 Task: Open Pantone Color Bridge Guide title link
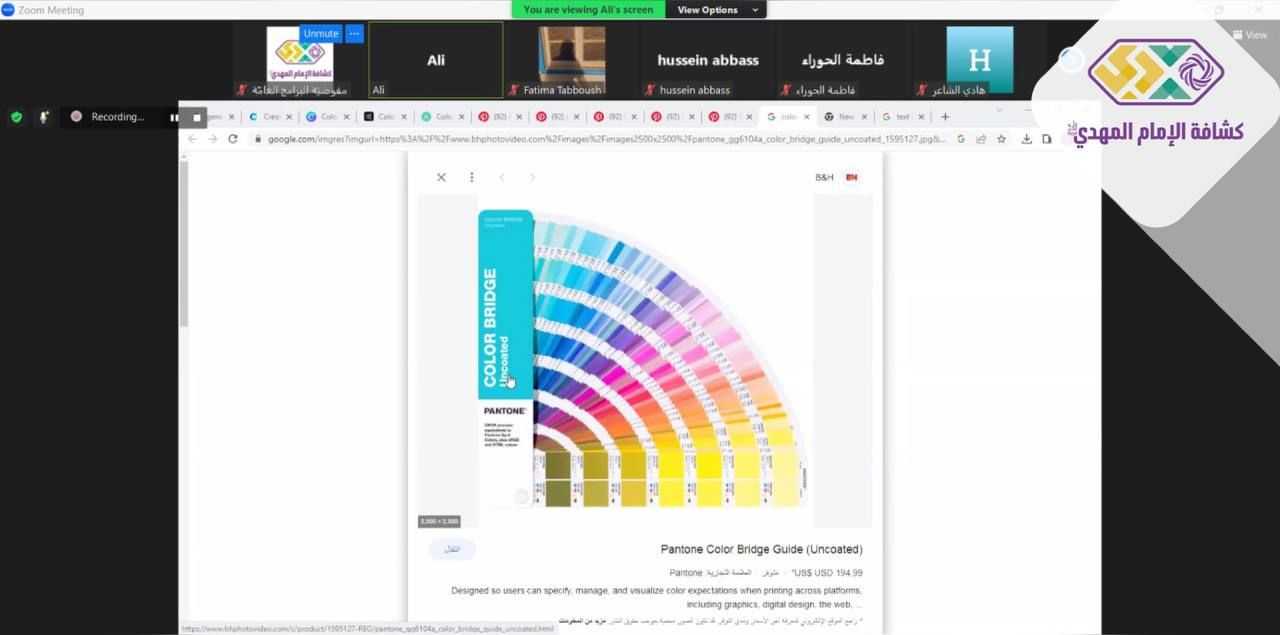click(x=761, y=549)
